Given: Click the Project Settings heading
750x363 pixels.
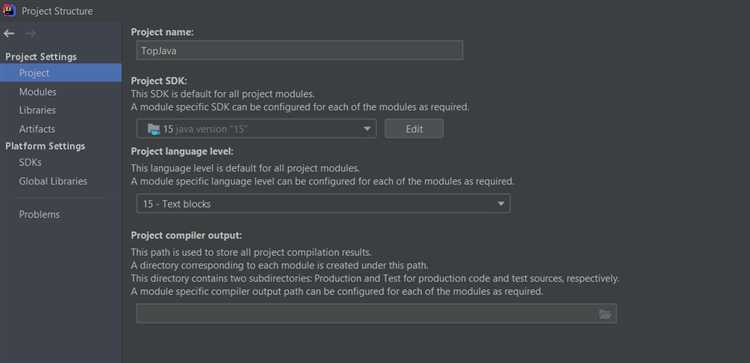Looking at the screenshot, I should pos(41,56).
